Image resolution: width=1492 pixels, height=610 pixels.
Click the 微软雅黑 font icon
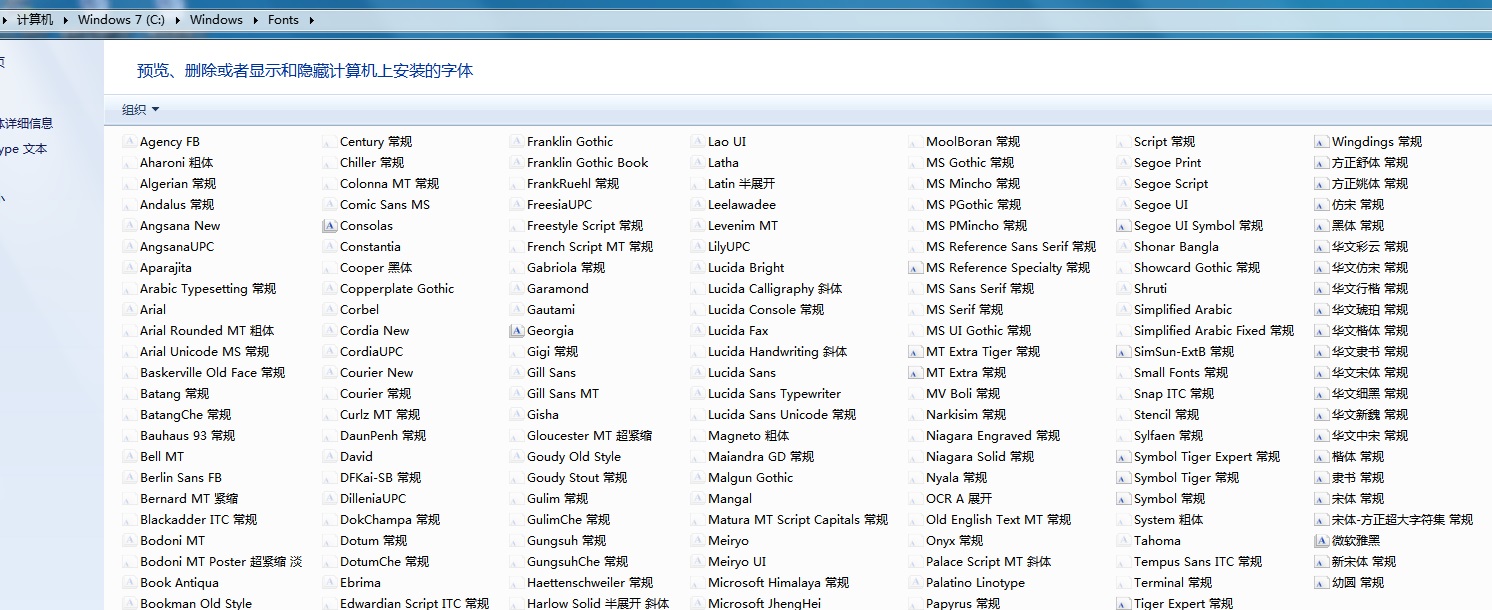1321,541
